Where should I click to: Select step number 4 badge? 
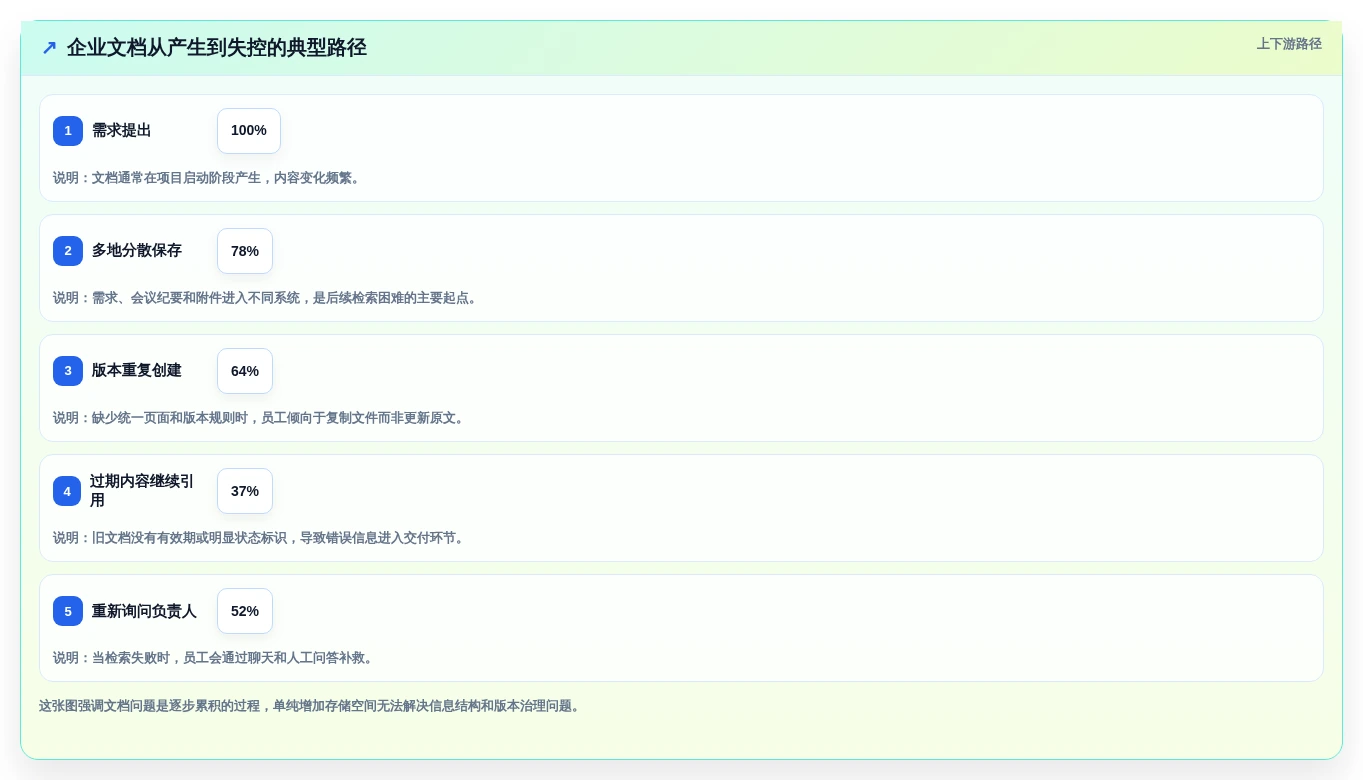(x=67, y=491)
